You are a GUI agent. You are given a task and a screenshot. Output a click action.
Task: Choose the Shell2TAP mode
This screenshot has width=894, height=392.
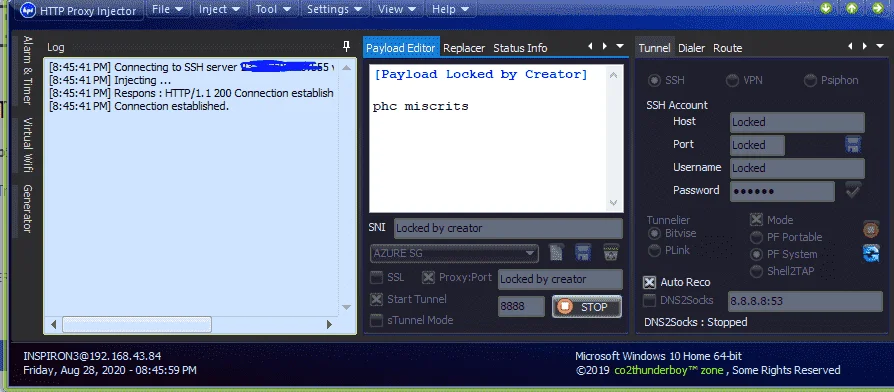pyautogui.click(x=757, y=272)
